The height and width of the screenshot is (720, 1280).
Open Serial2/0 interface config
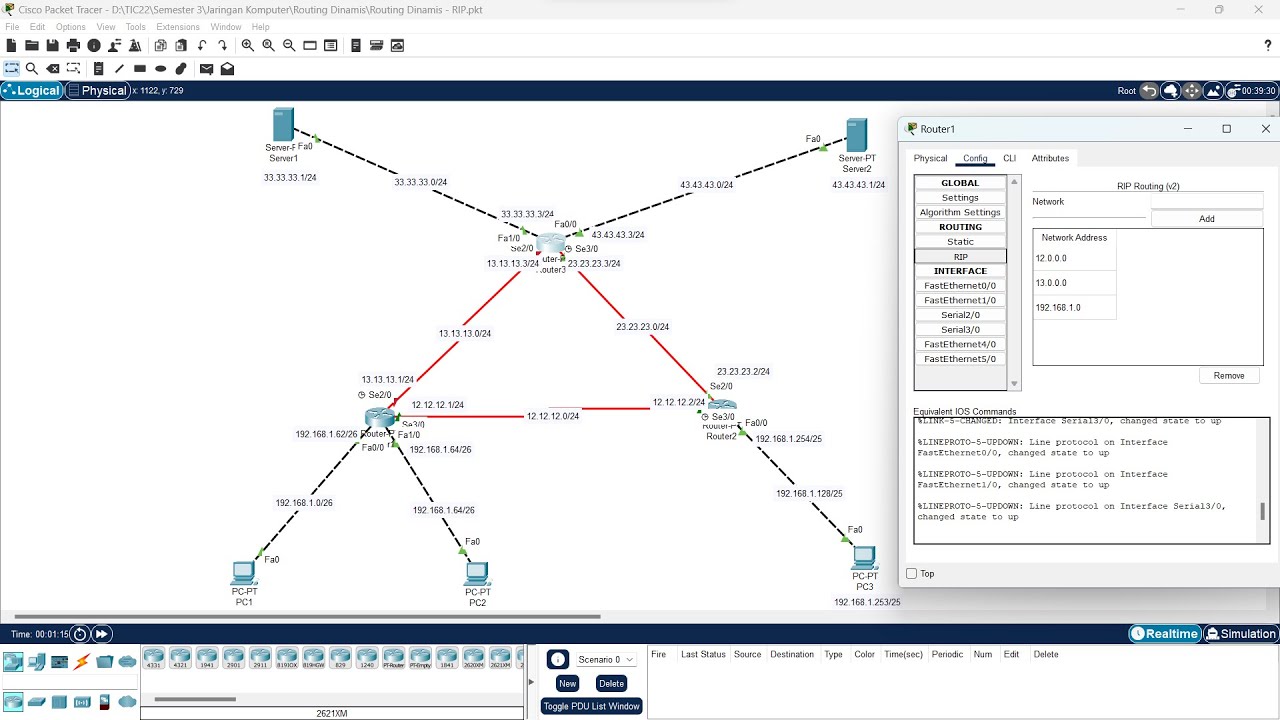point(960,315)
